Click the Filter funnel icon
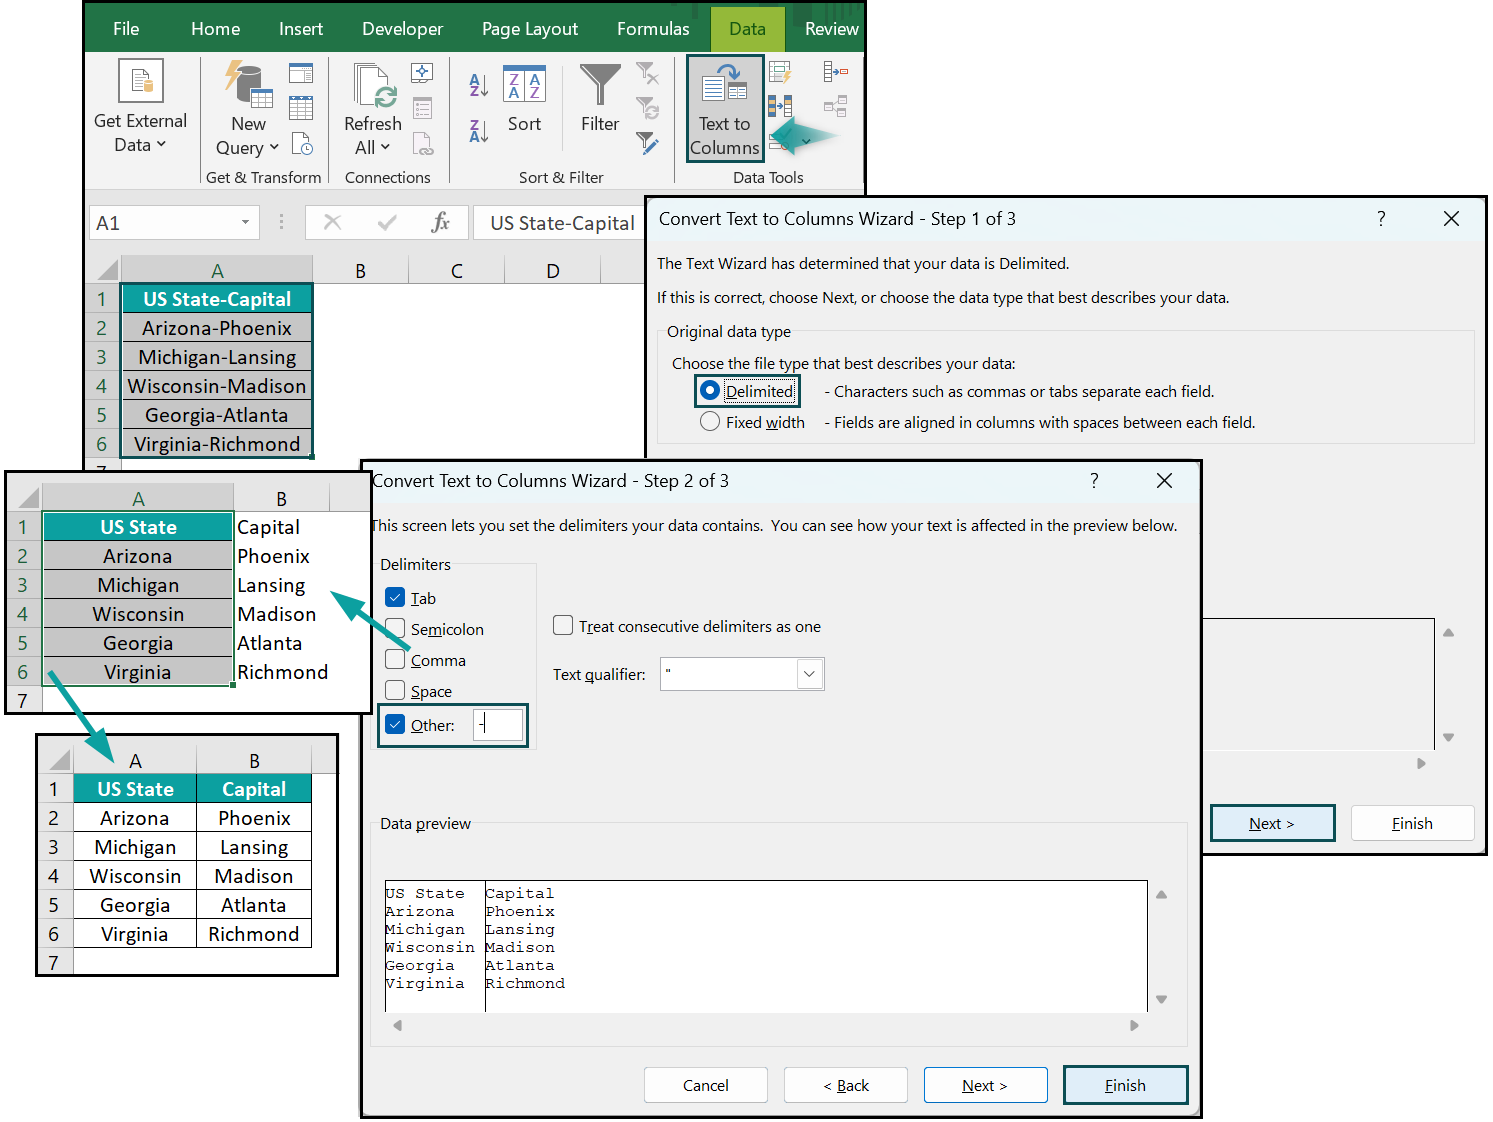Screen dimensions: 1493x1122 [x=599, y=90]
